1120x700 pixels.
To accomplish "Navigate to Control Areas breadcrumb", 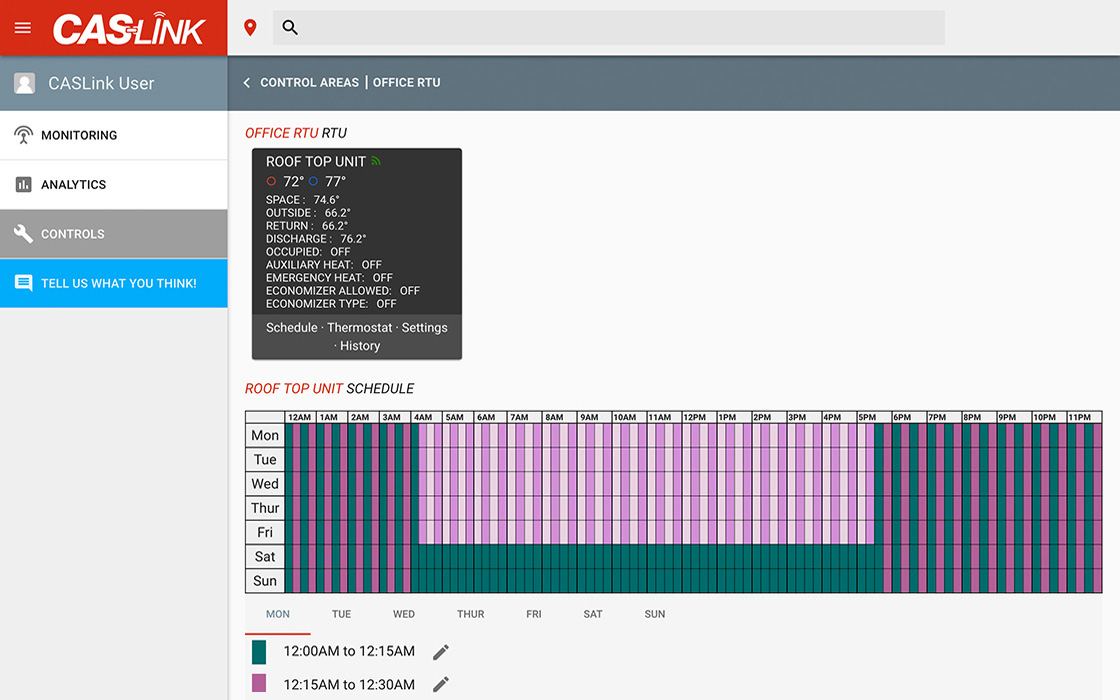I will pos(309,83).
